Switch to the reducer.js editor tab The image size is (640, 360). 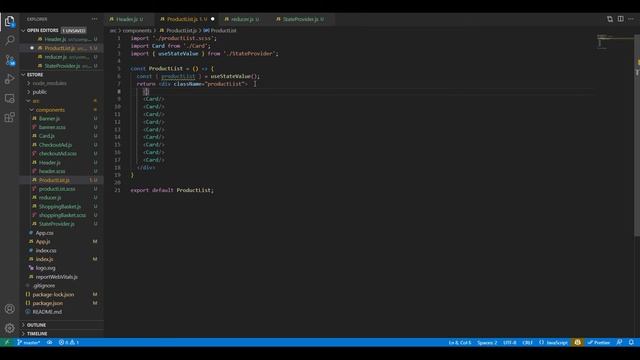(244, 19)
